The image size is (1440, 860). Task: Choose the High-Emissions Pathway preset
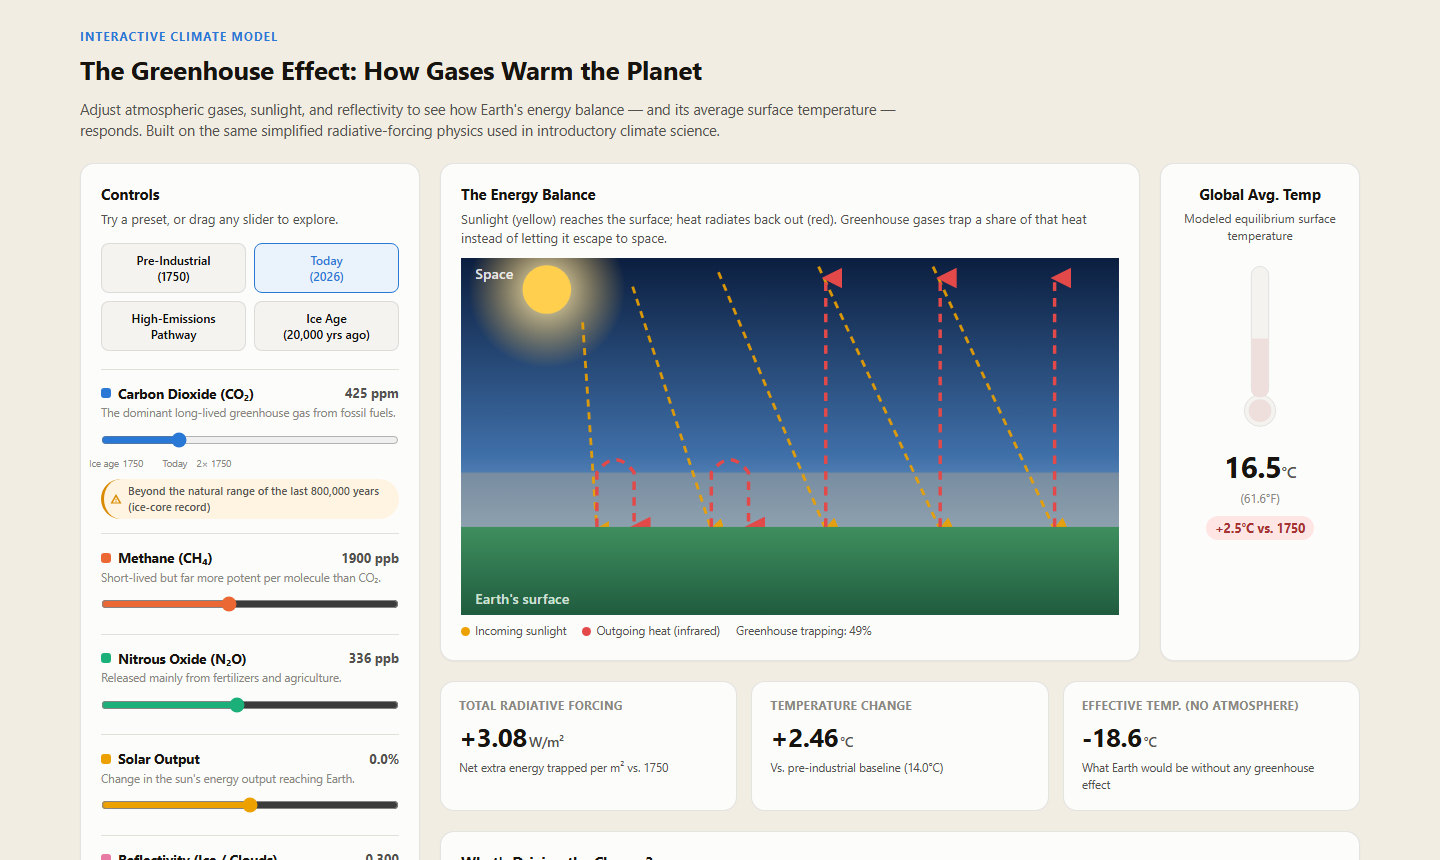click(x=173, y=326)
